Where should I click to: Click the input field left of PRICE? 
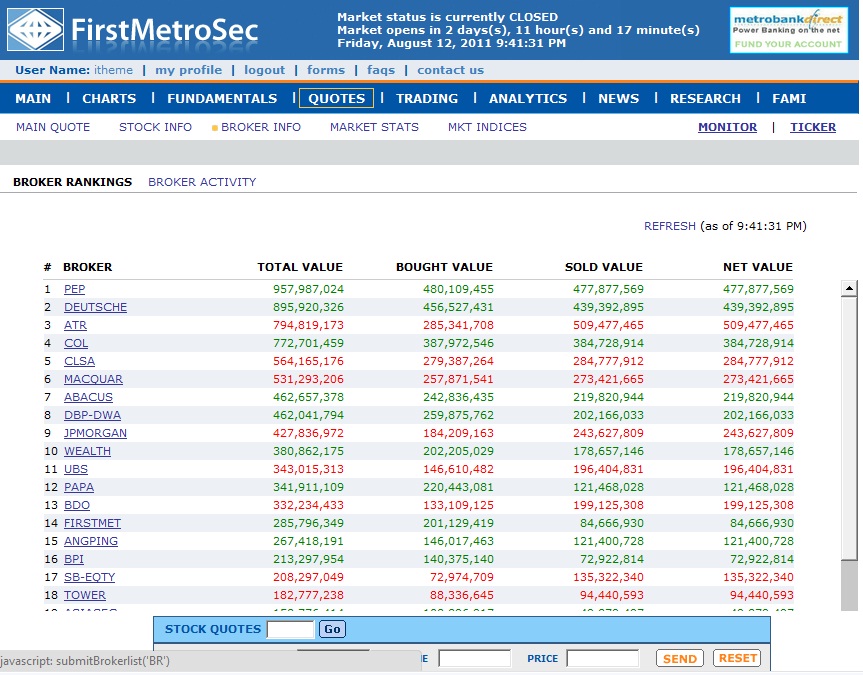click(x=474, y=658)
